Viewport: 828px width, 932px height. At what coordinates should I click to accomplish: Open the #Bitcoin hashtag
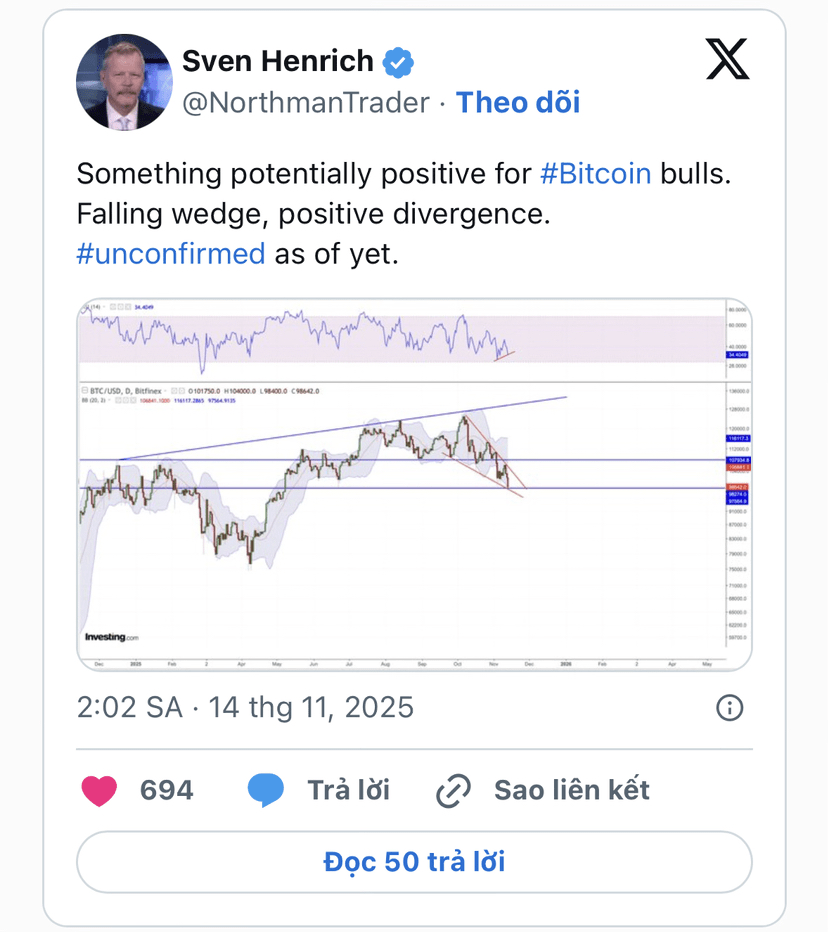point(595,173)
